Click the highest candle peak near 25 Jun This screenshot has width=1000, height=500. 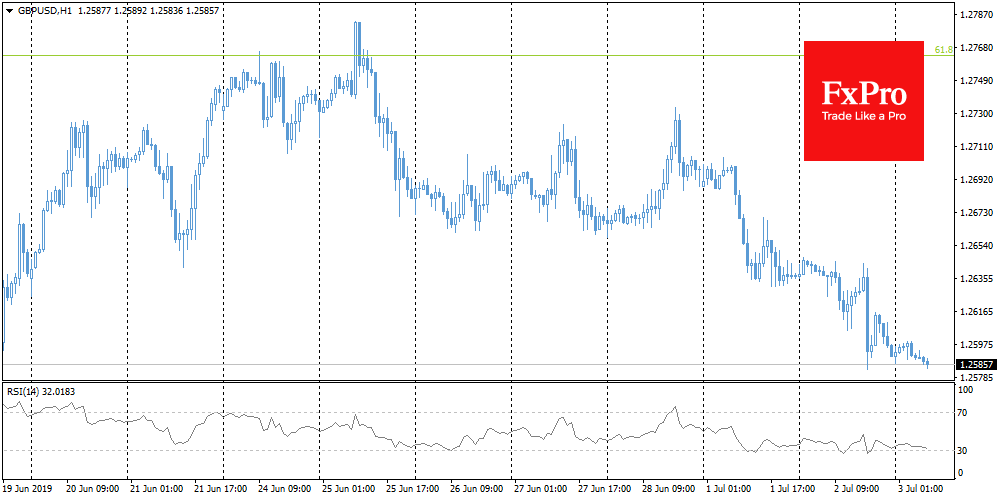(x=357, y=25)
